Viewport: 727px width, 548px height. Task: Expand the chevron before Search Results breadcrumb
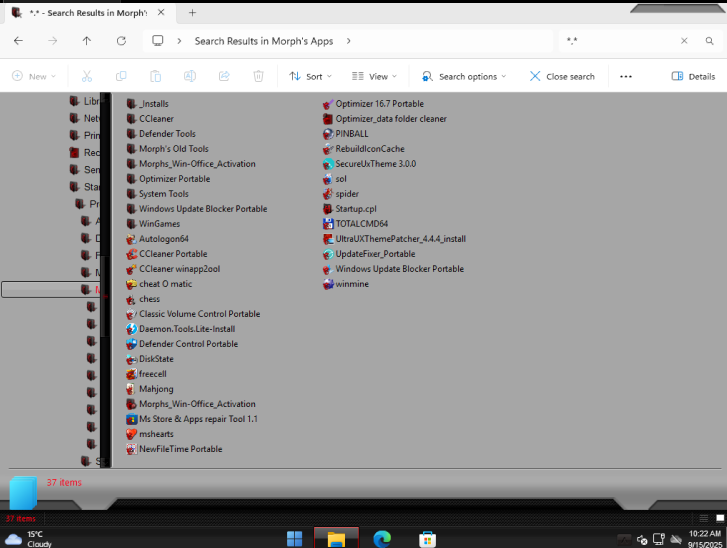179,41
